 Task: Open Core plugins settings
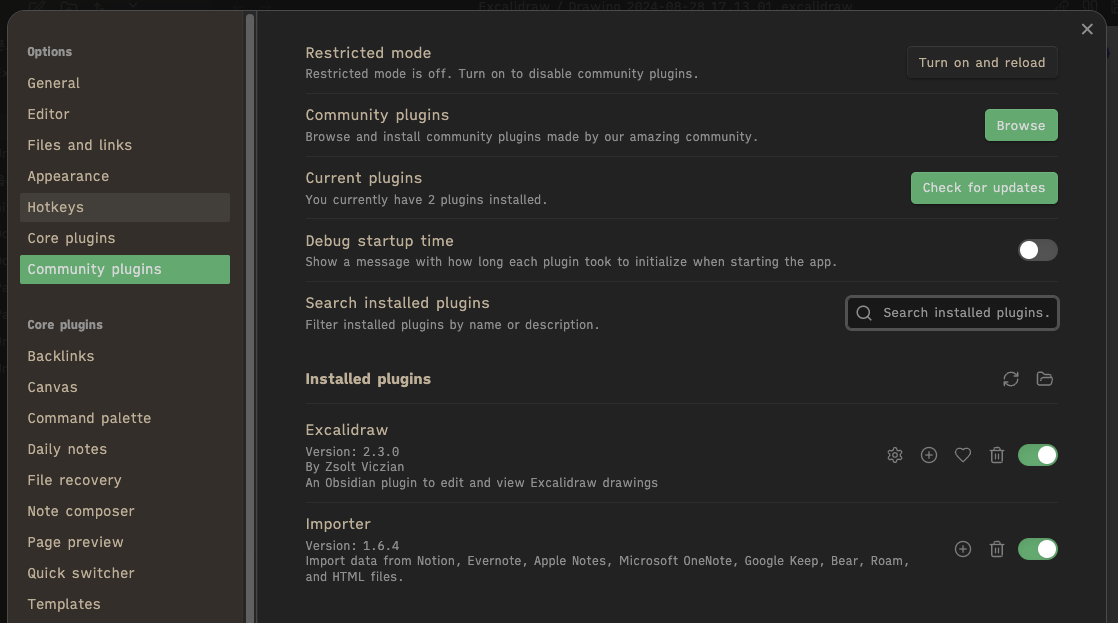point(125,238)
